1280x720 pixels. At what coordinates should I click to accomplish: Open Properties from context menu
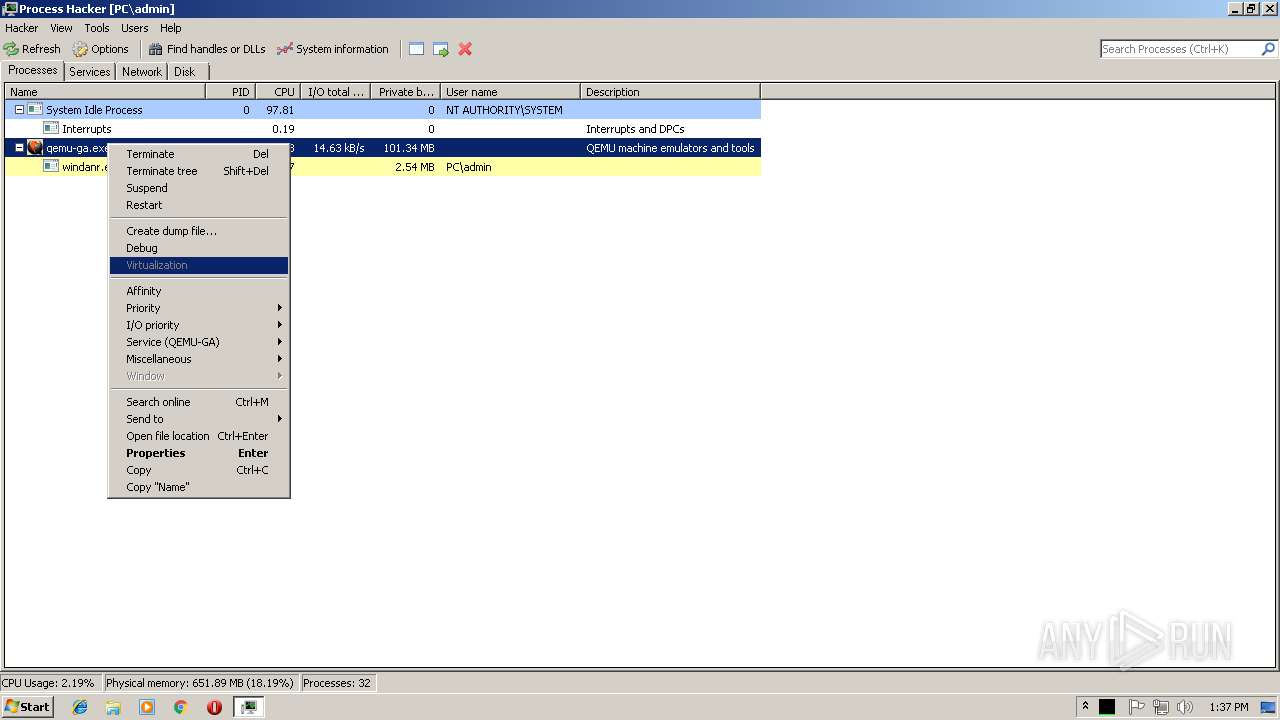(199, 453)
